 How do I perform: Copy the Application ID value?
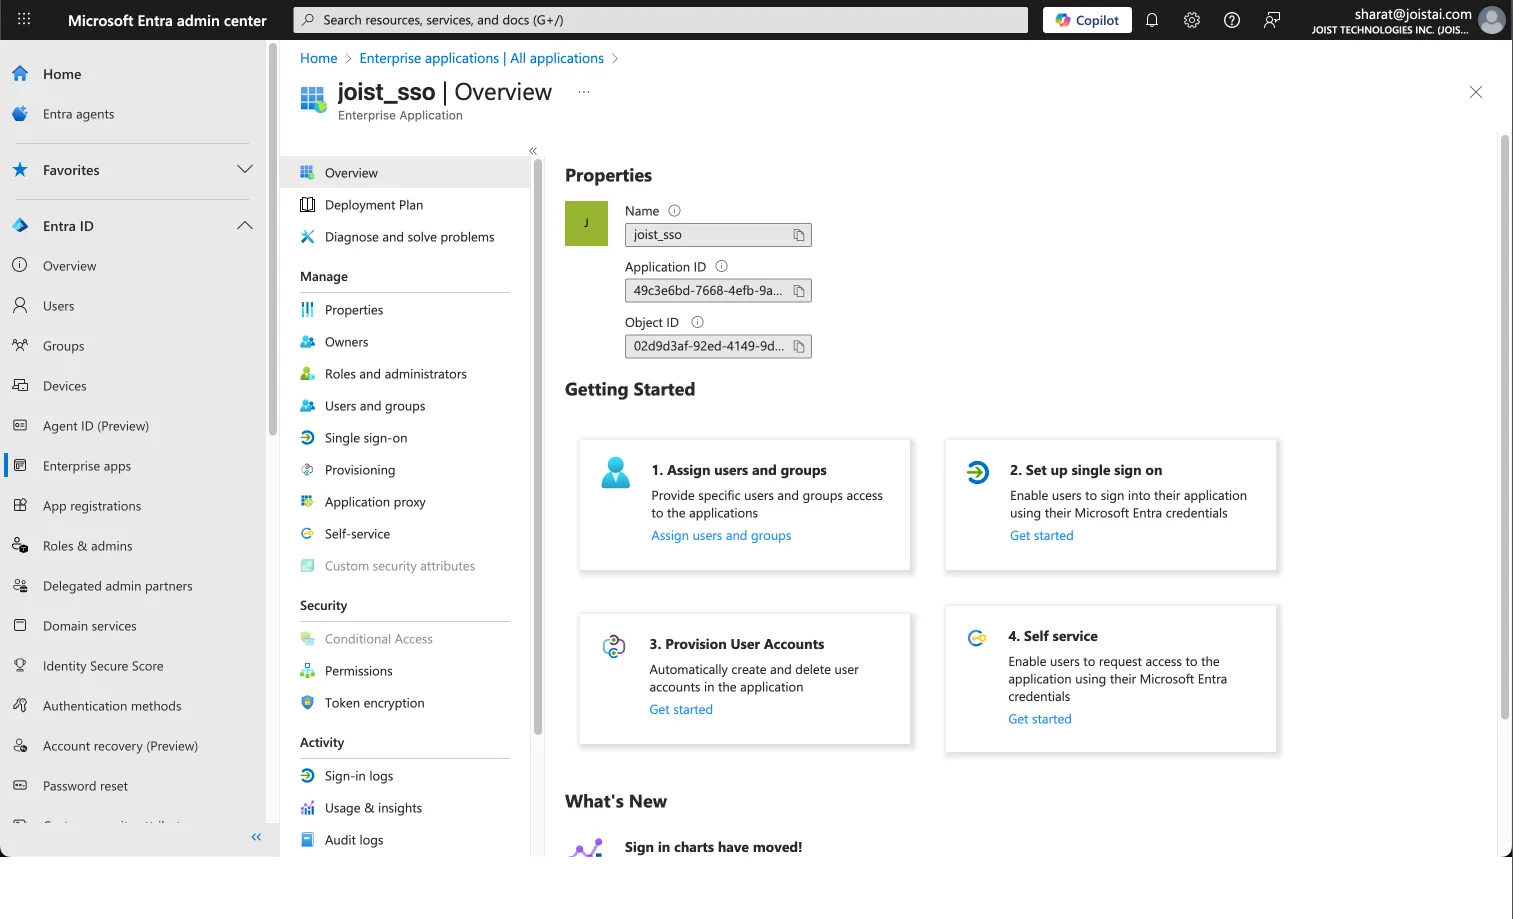click(x=799, y=291)
